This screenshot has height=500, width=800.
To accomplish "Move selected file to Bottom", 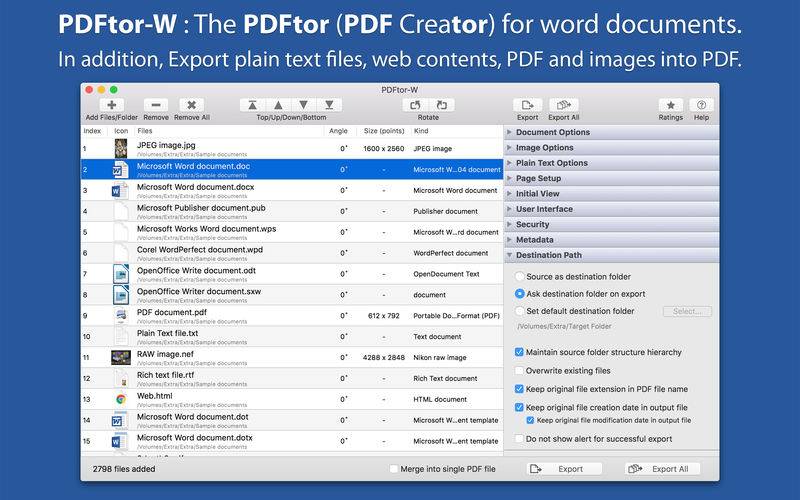I will click(x=329, y=105).
